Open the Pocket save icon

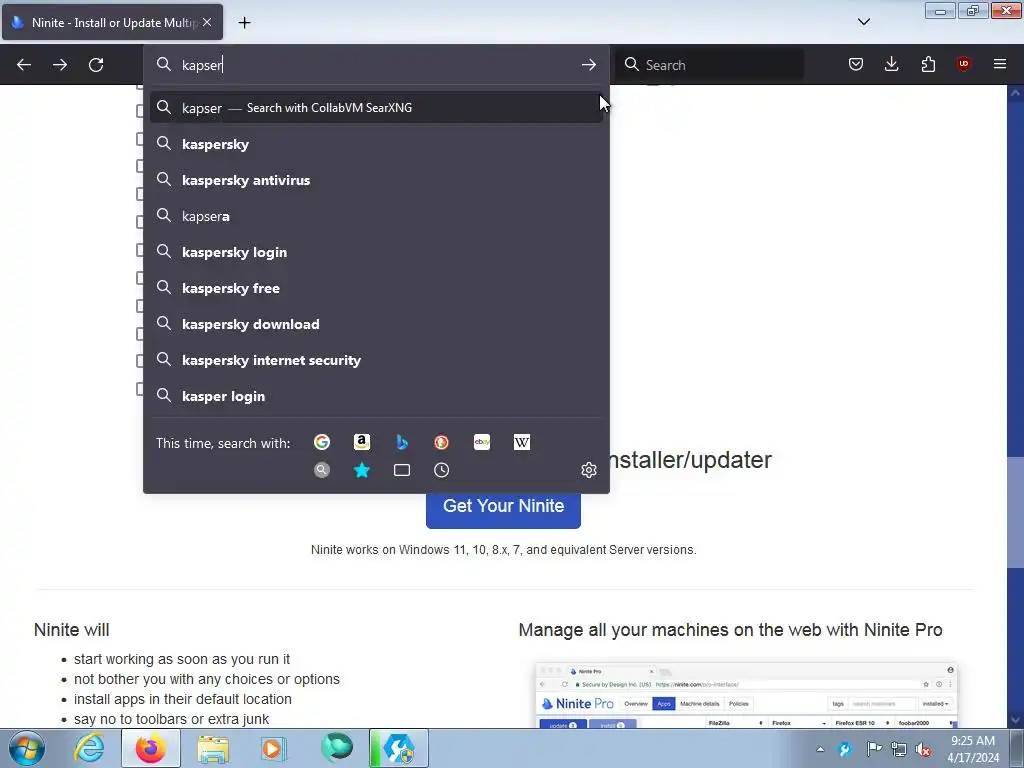click(856, 64)
